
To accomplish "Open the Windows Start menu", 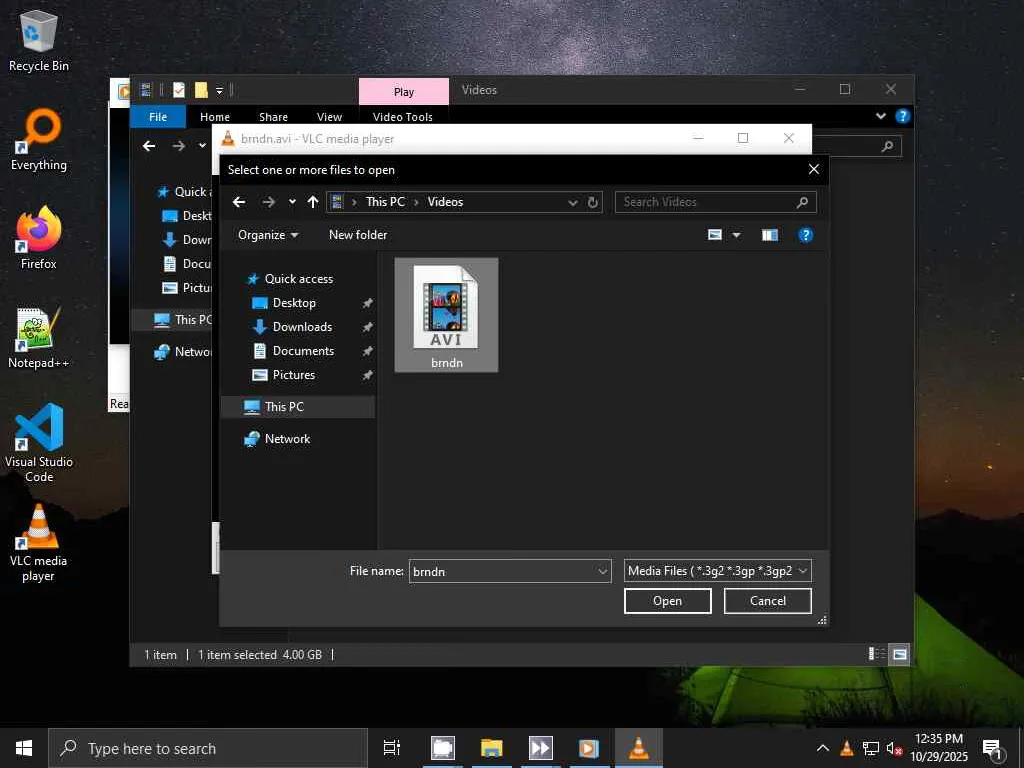I will [24, 748].
